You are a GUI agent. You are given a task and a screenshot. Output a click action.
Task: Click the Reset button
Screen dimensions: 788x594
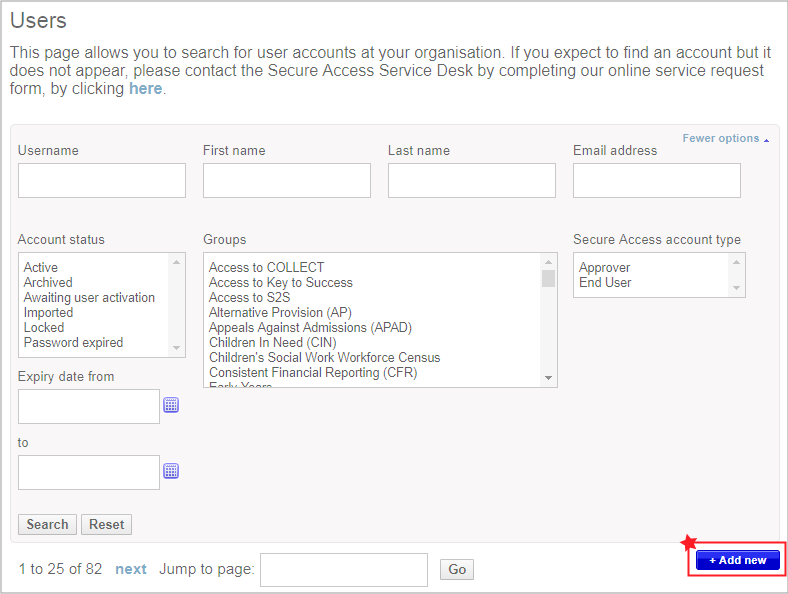click(x=107, y=524)
